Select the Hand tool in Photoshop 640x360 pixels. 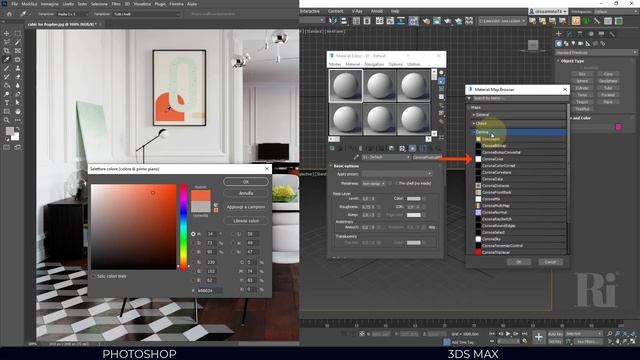(18, 111)
